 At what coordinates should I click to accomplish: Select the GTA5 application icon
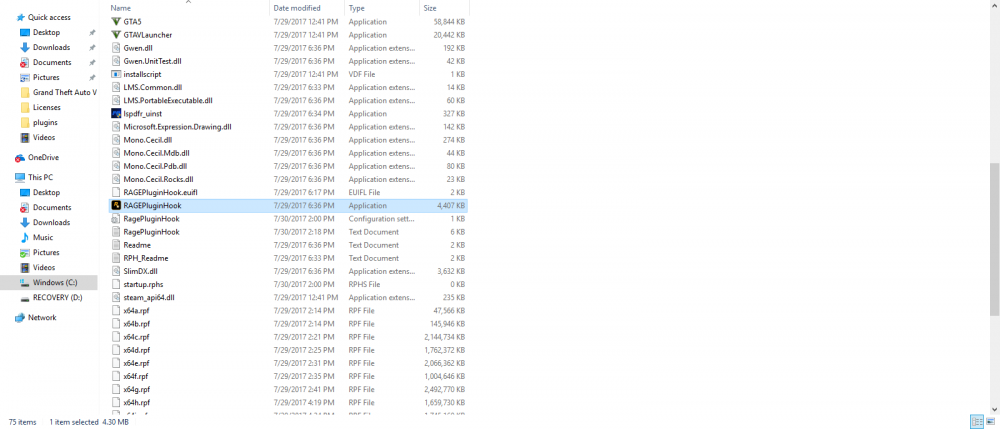point(115,22)
